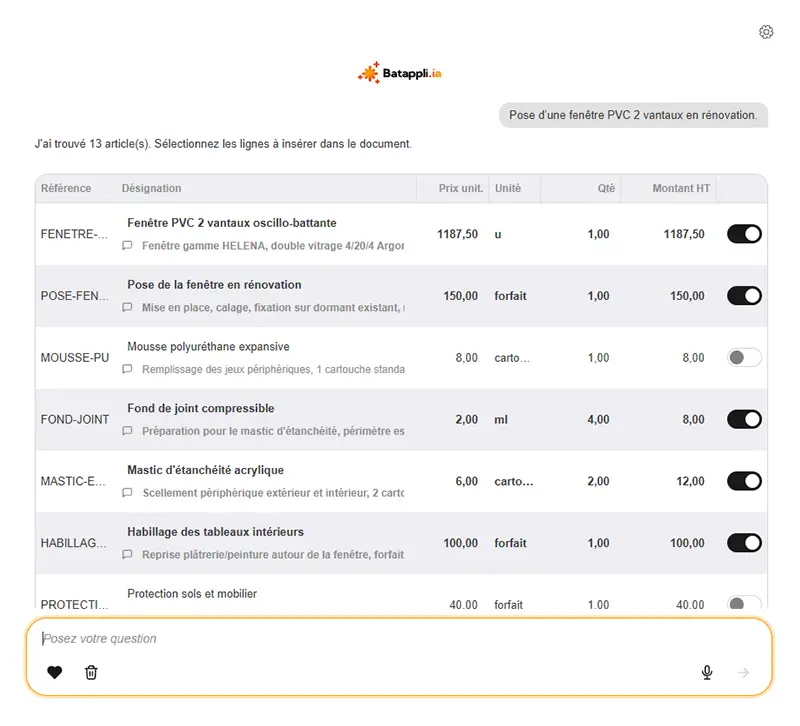Image resolution: width=800 pixels, height=726 pixels.
Task: Click the heart favorite icon
Action: [55, 672]
